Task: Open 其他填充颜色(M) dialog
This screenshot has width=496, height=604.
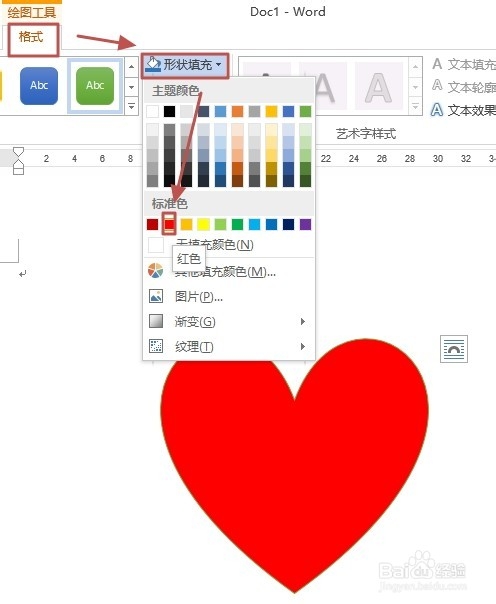Action: [x=229, y=272]
